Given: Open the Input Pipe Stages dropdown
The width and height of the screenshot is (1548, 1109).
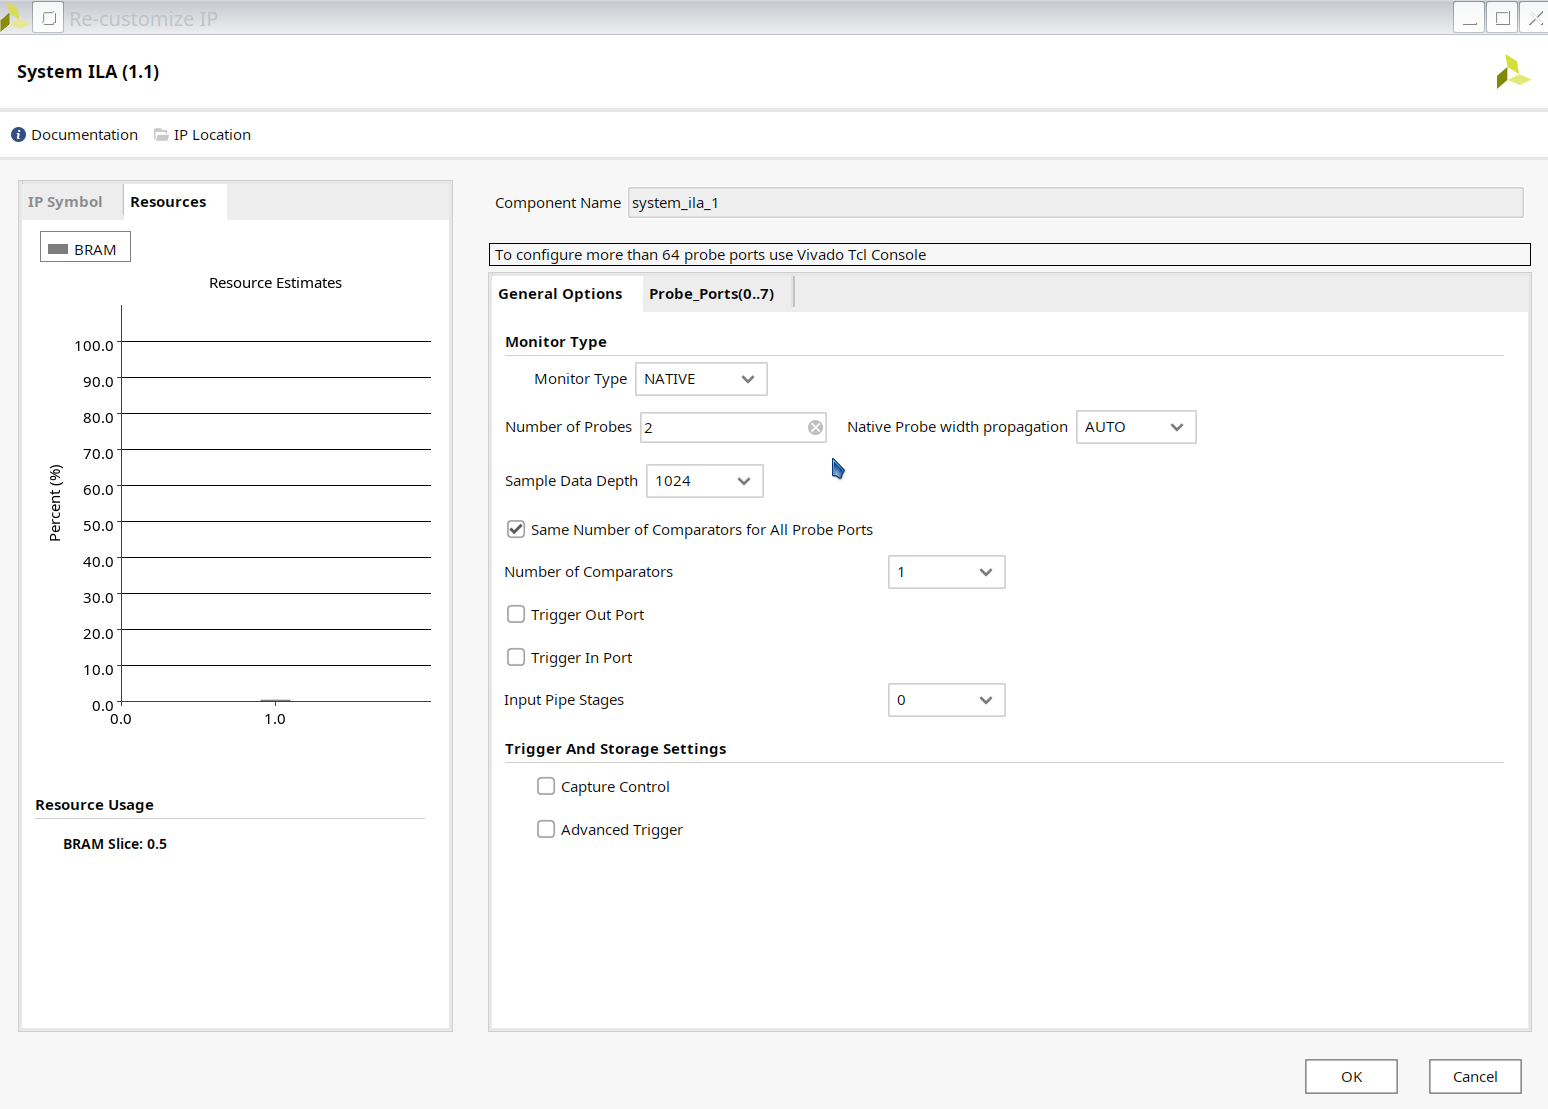Looking at the screenshot, I should click(946, 700).
